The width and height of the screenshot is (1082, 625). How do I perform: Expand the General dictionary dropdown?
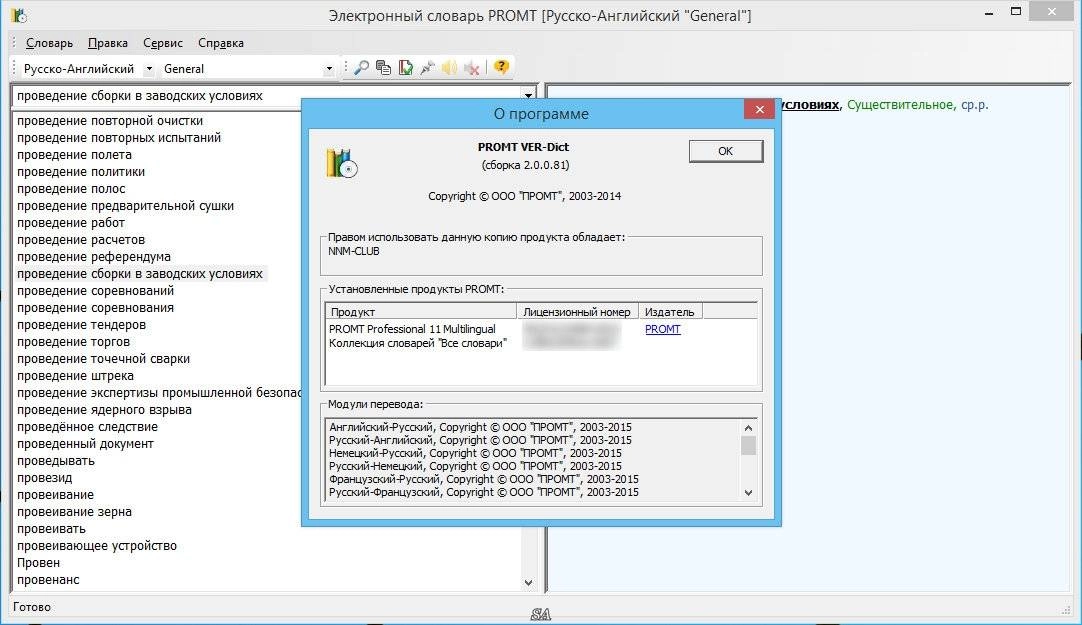(328, 69)
